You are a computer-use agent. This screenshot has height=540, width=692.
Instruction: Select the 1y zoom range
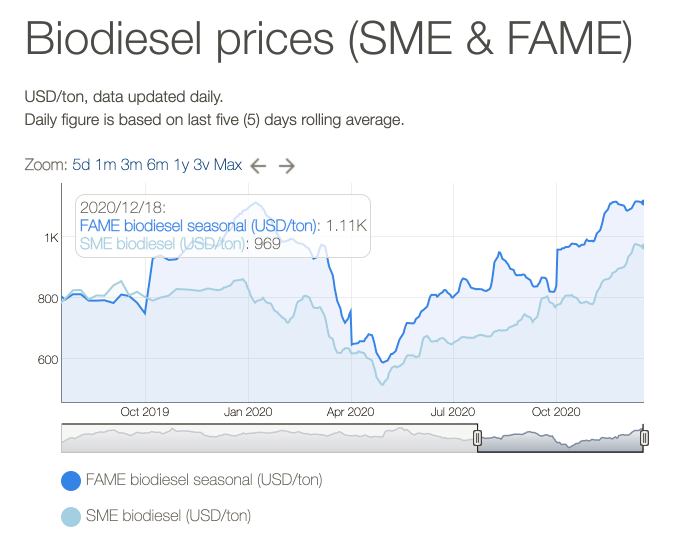[x=181, y=165]
